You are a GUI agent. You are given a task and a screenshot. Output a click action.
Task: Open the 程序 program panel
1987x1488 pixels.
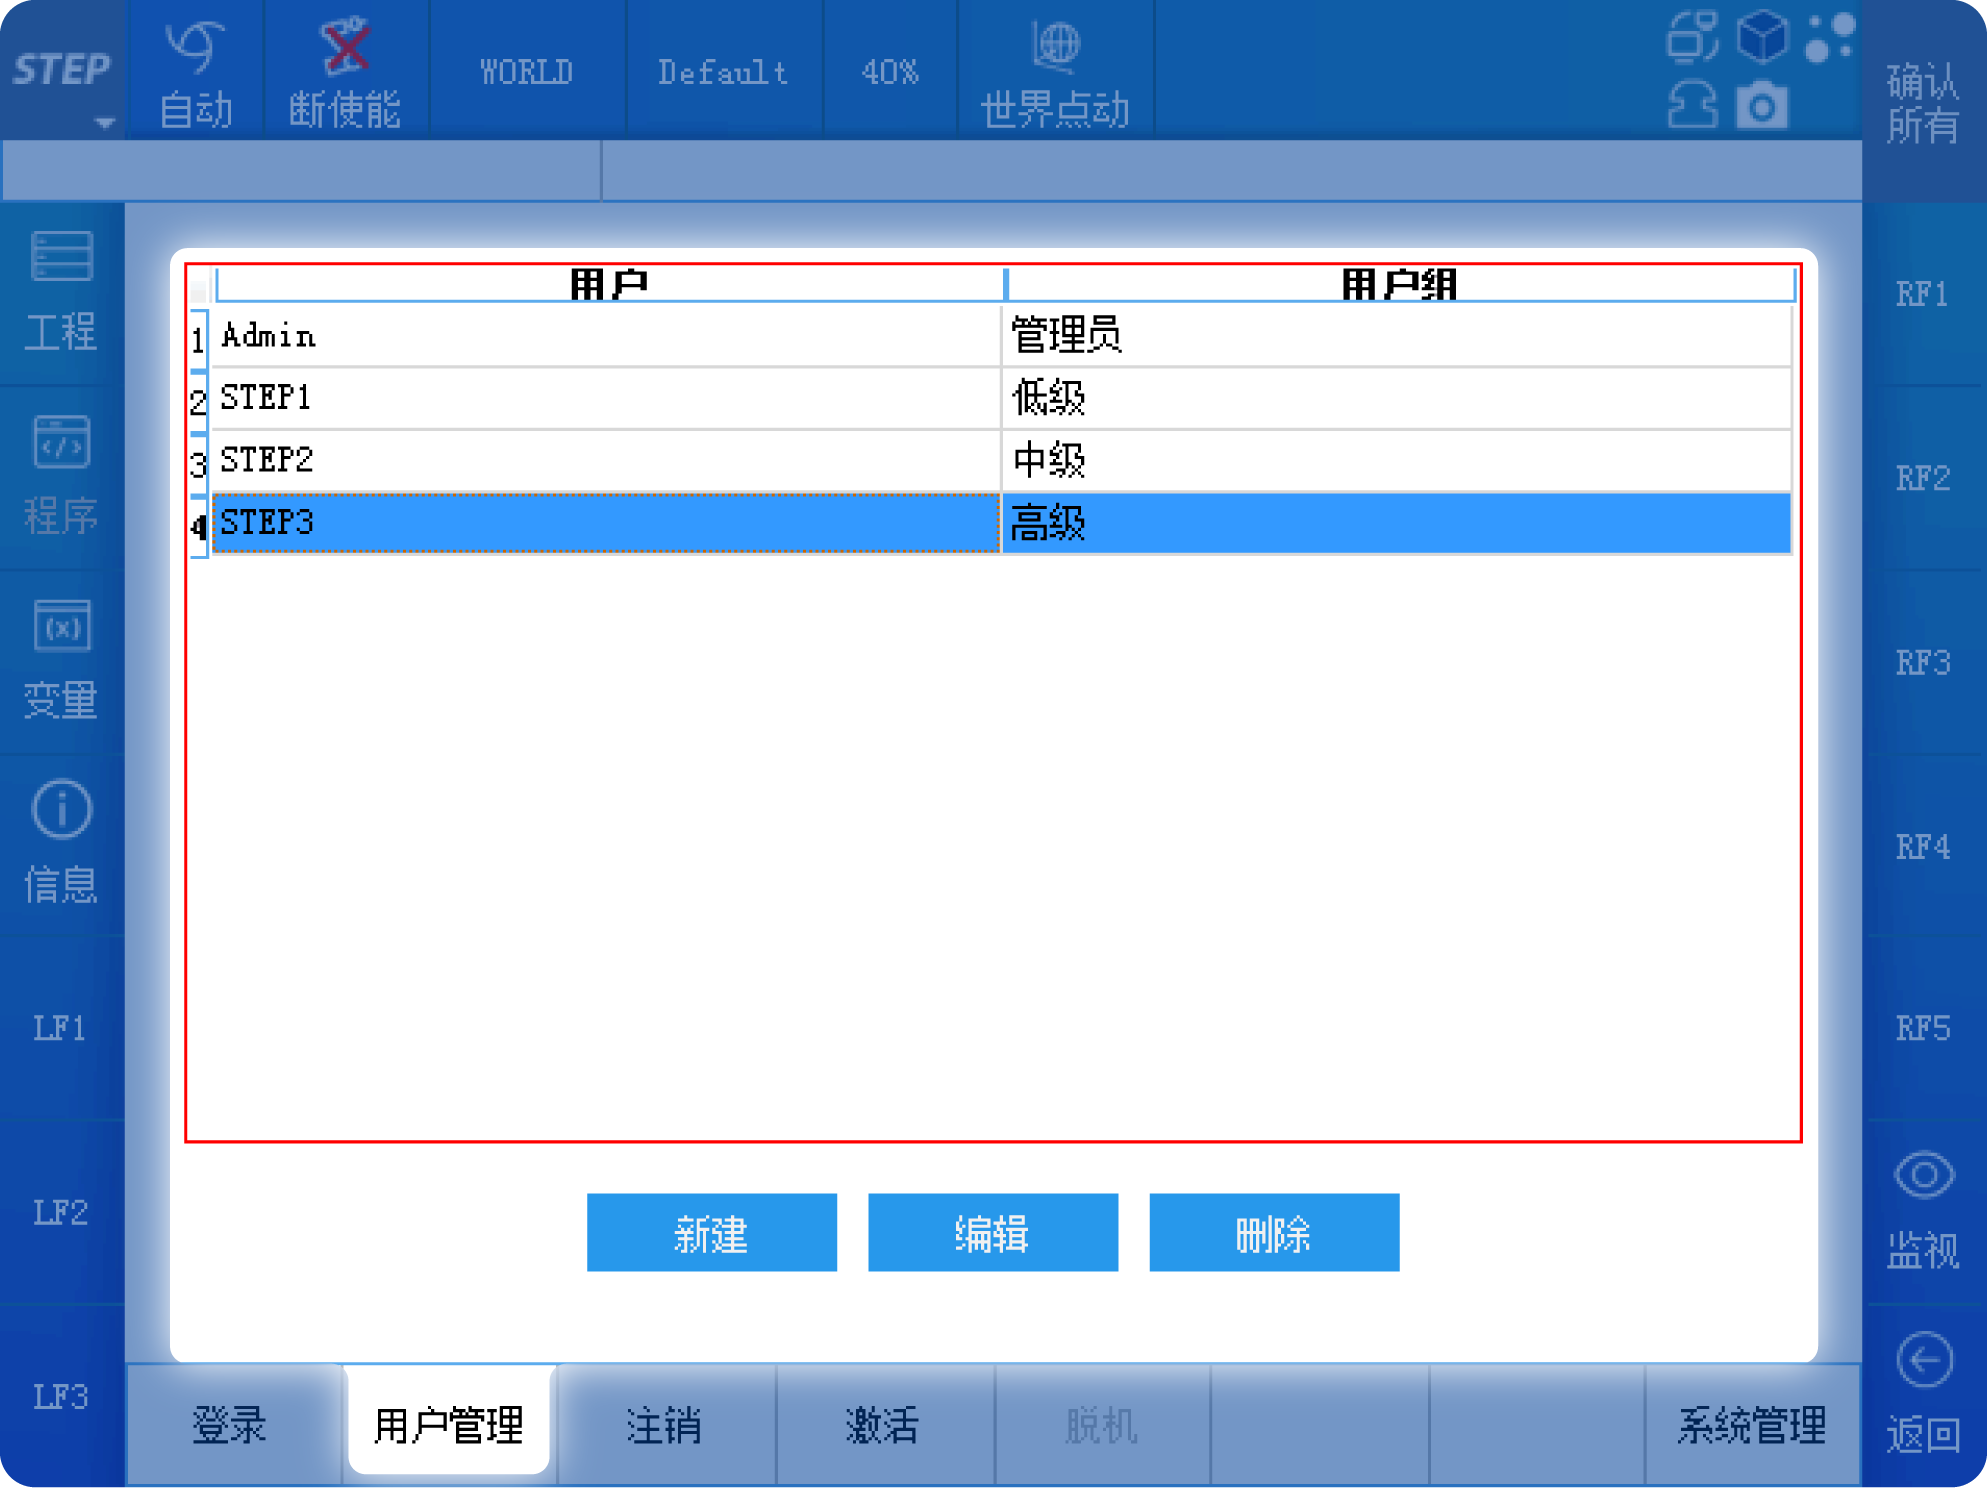point(62,476)
